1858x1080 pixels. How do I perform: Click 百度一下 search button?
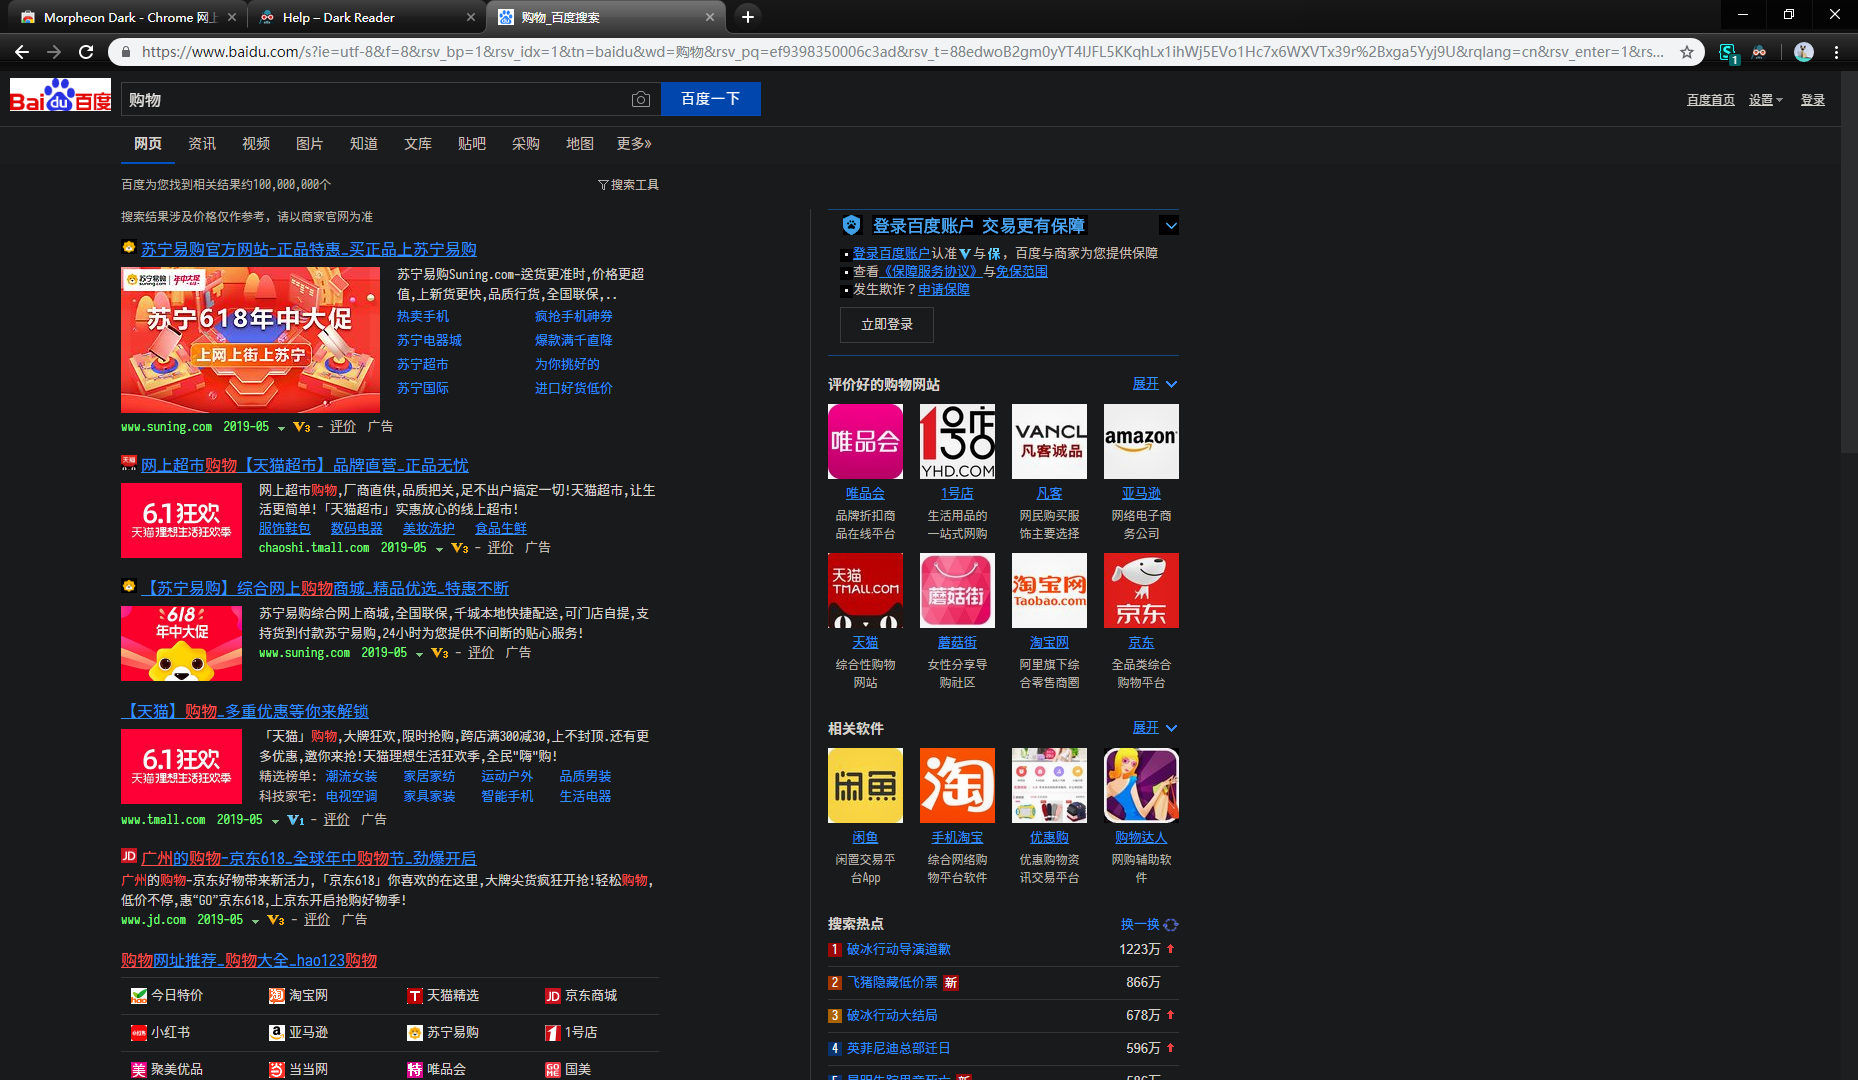tap(711, 99)
